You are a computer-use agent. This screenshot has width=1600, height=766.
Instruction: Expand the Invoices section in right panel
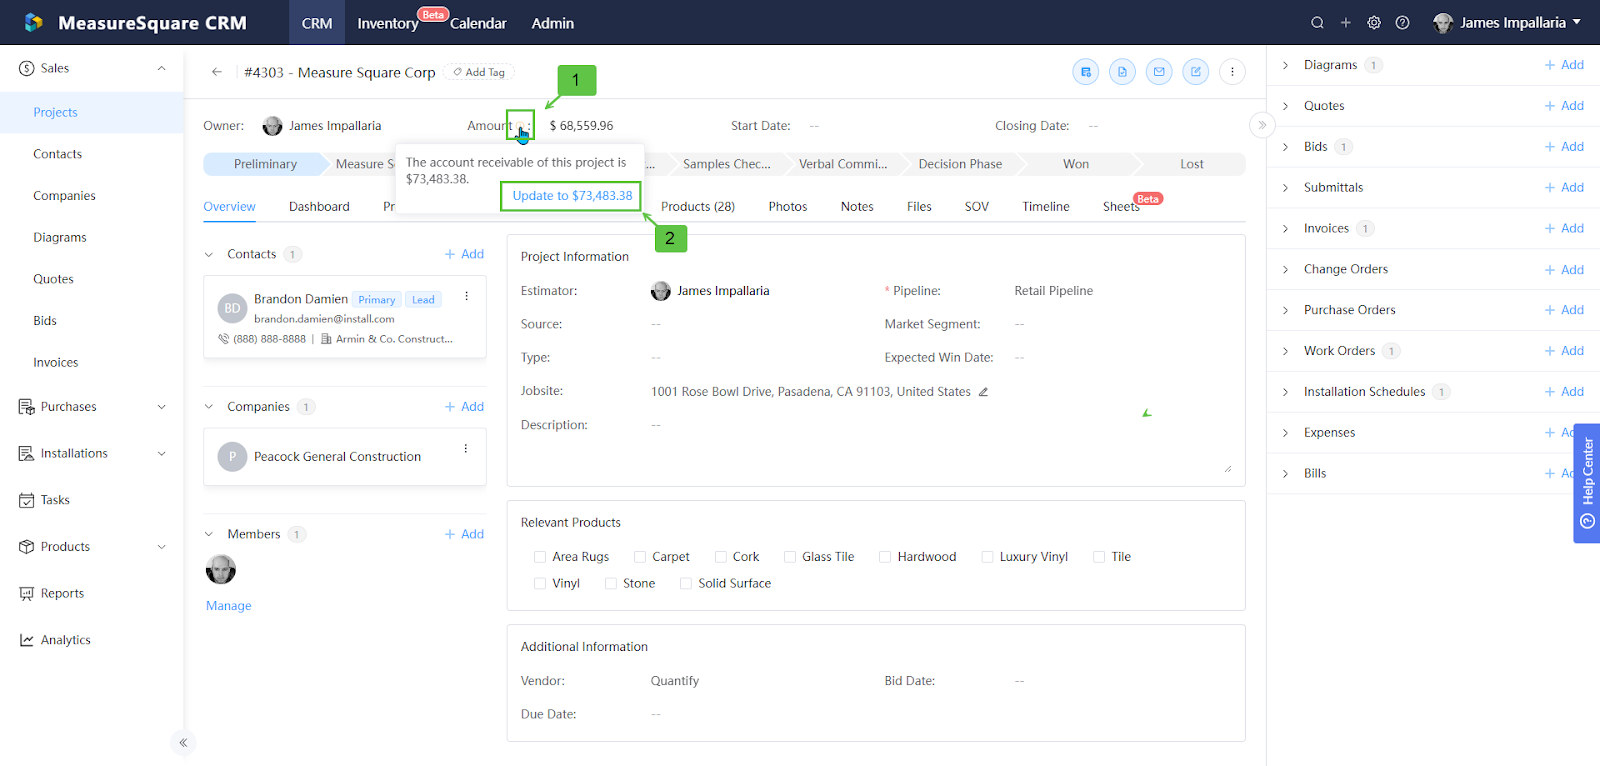pyautogui.click(x=1286, y=229)
